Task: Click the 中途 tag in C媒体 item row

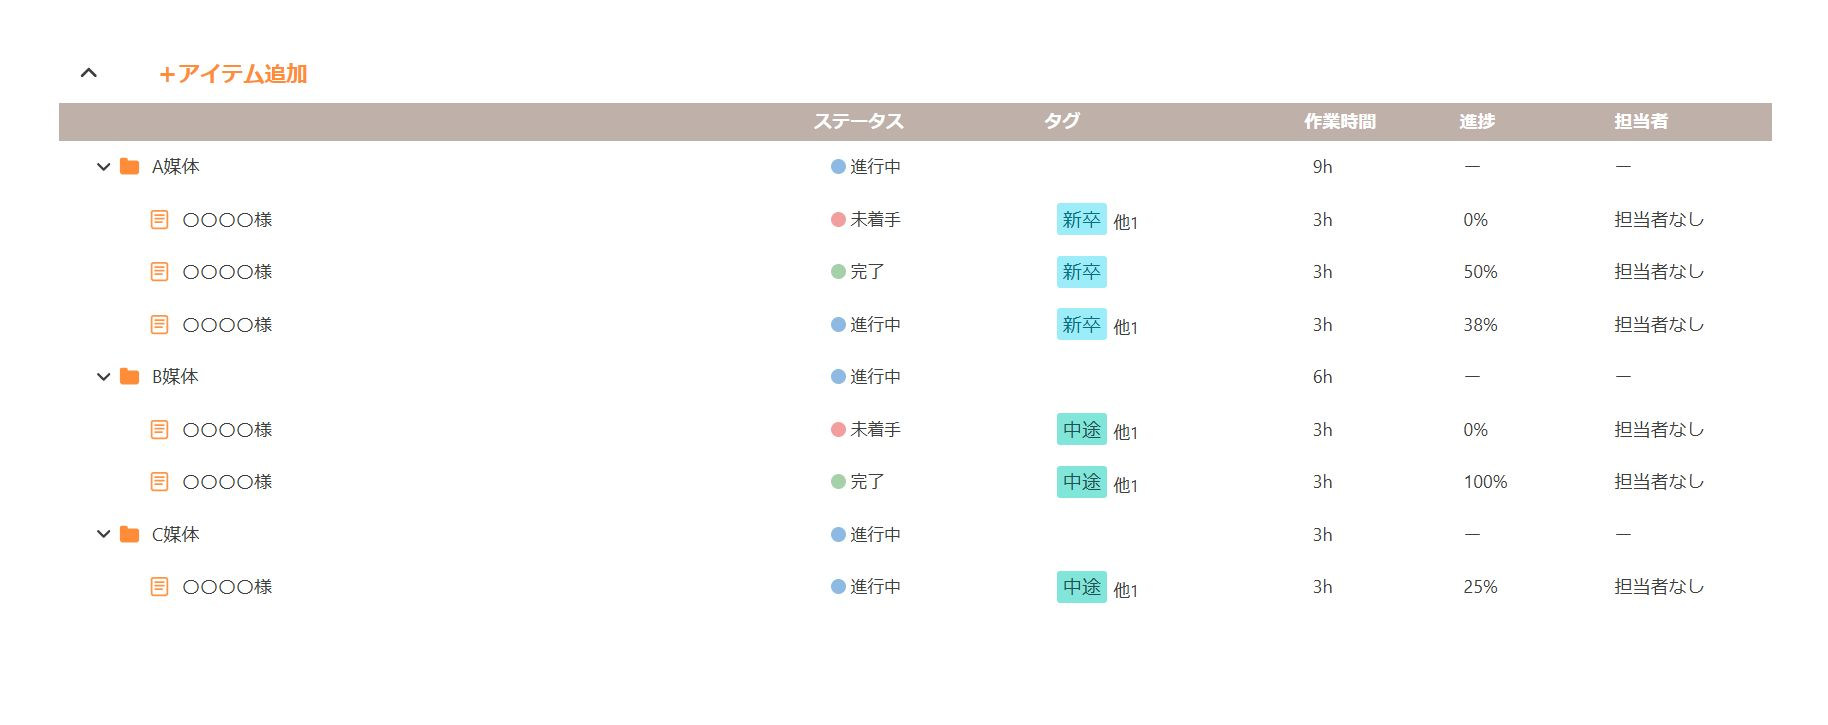Action: point(1081,587)
